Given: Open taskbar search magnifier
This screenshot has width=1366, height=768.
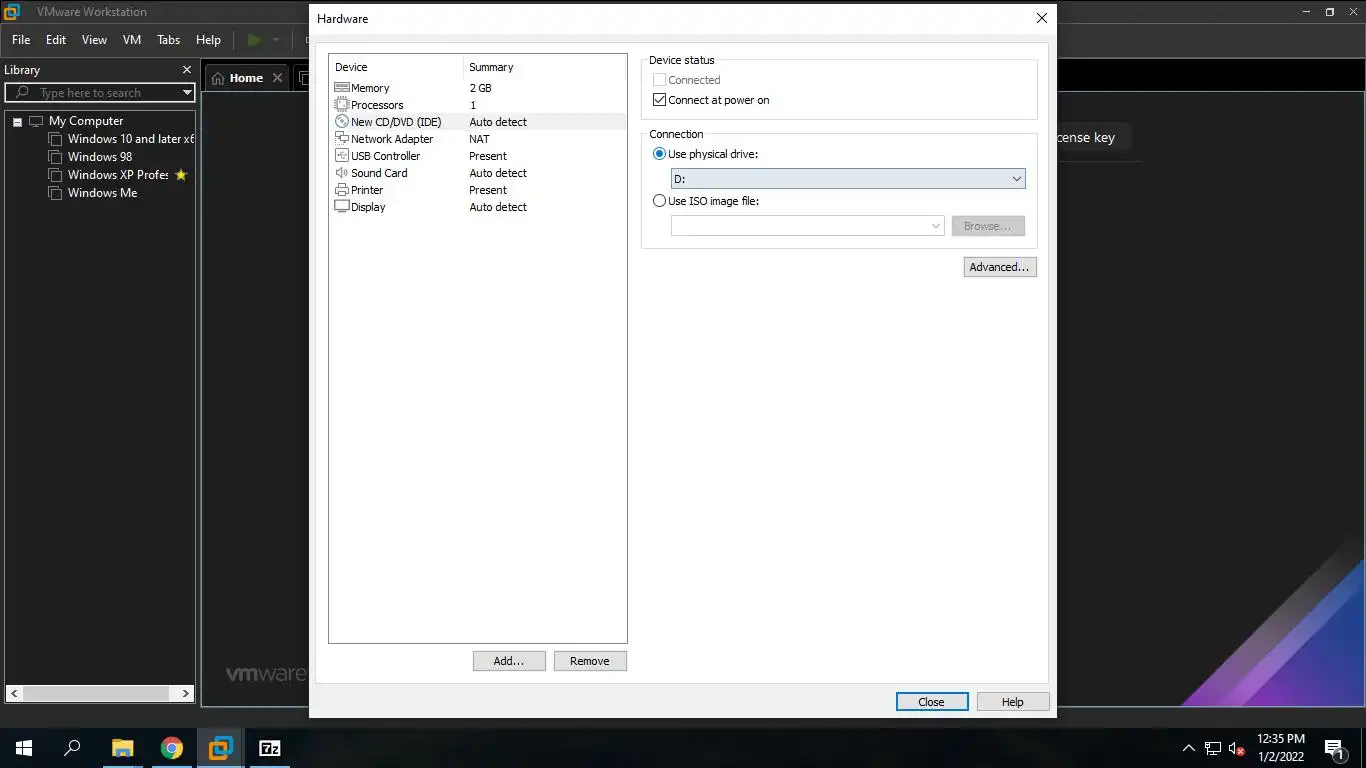Looking at the screenshot, I should (72, 748).
